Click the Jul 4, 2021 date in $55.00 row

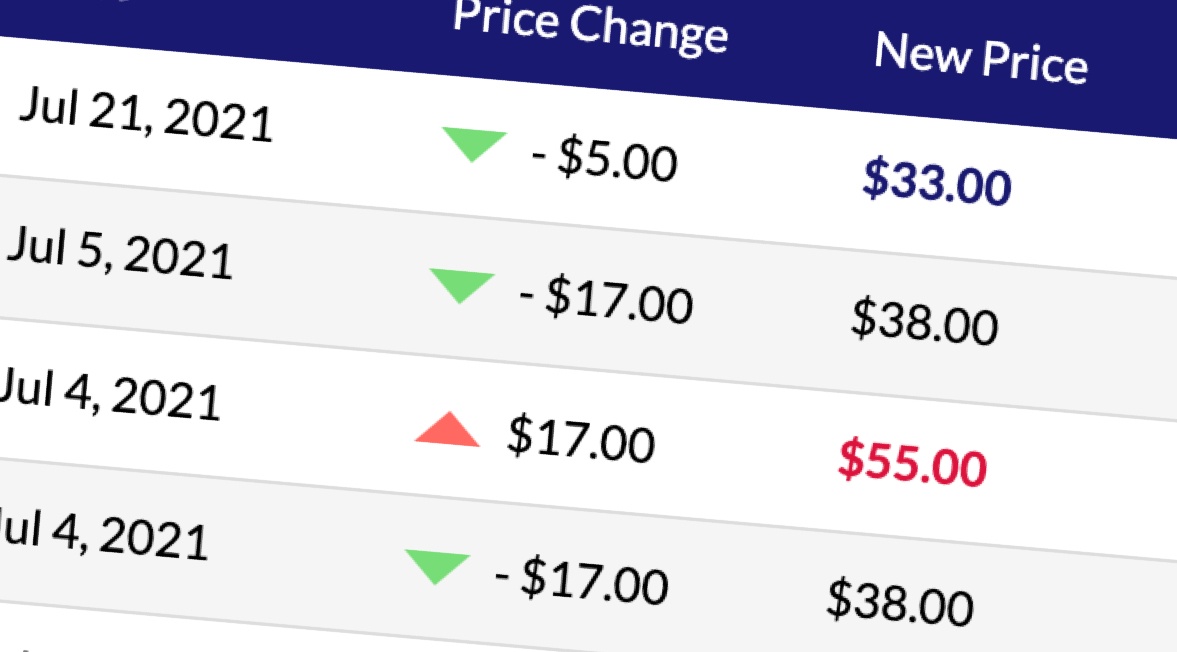click(108, 394)
